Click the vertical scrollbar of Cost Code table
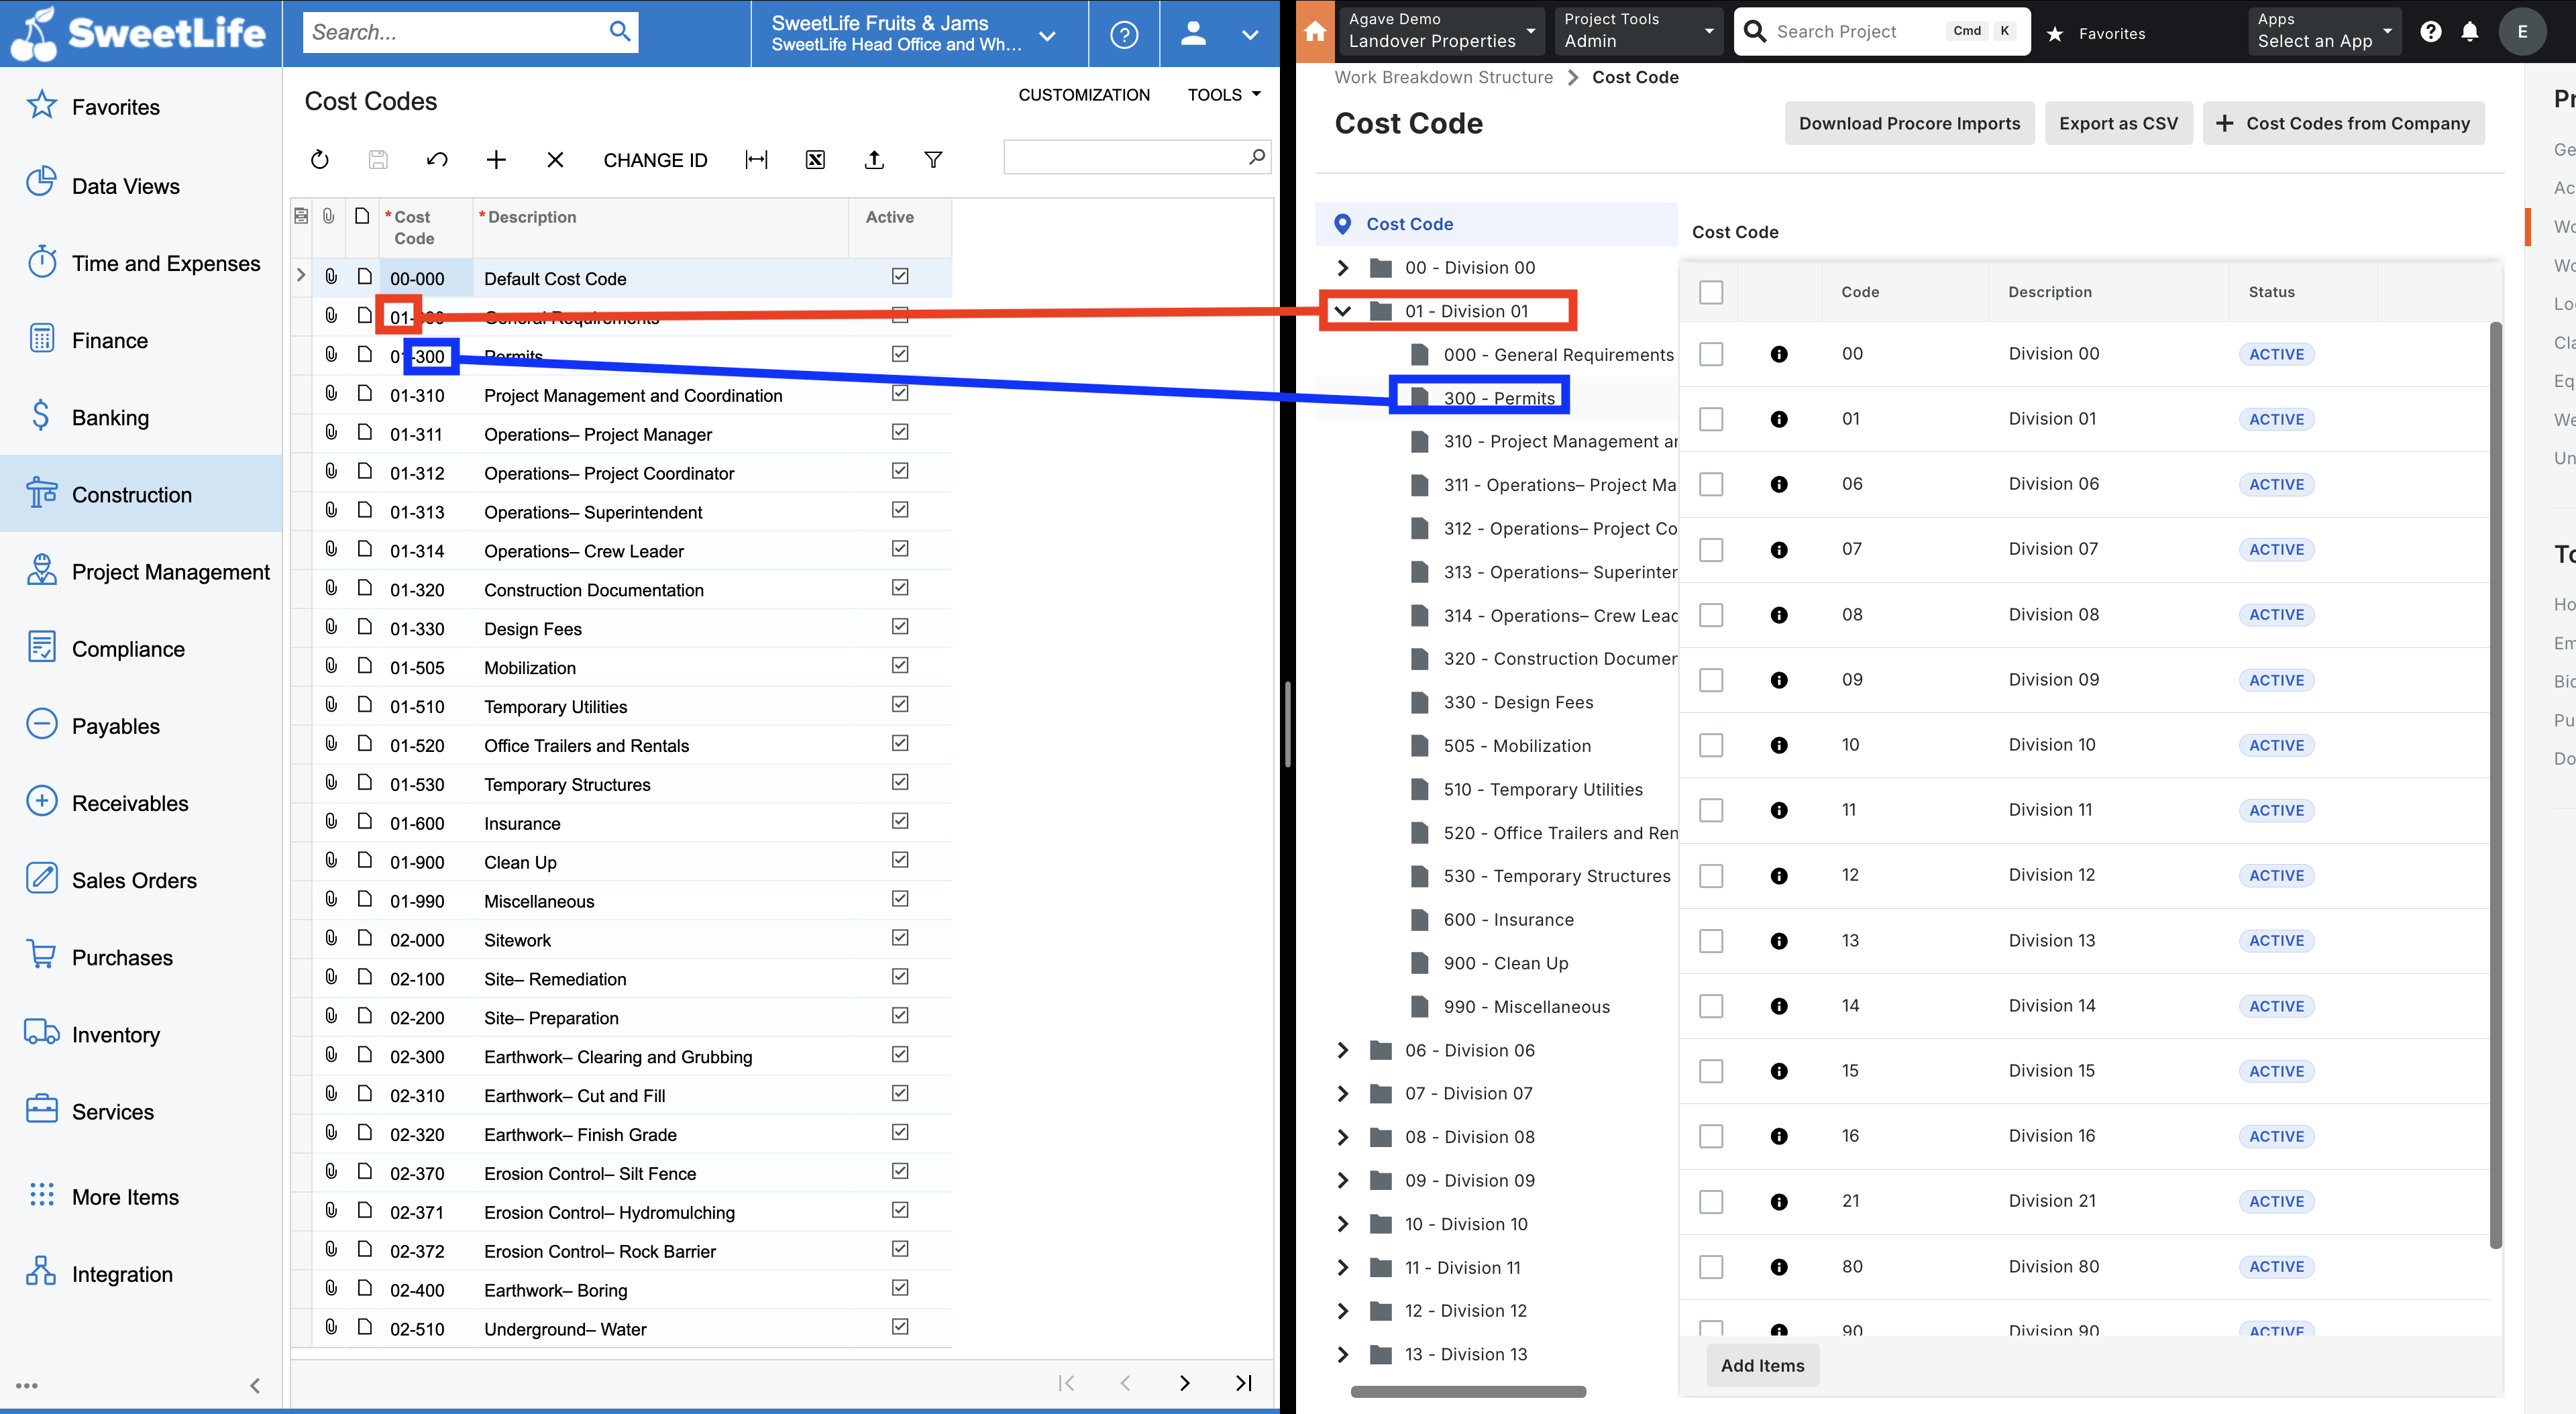The image size is (2576, 1414). point(2495,785)
